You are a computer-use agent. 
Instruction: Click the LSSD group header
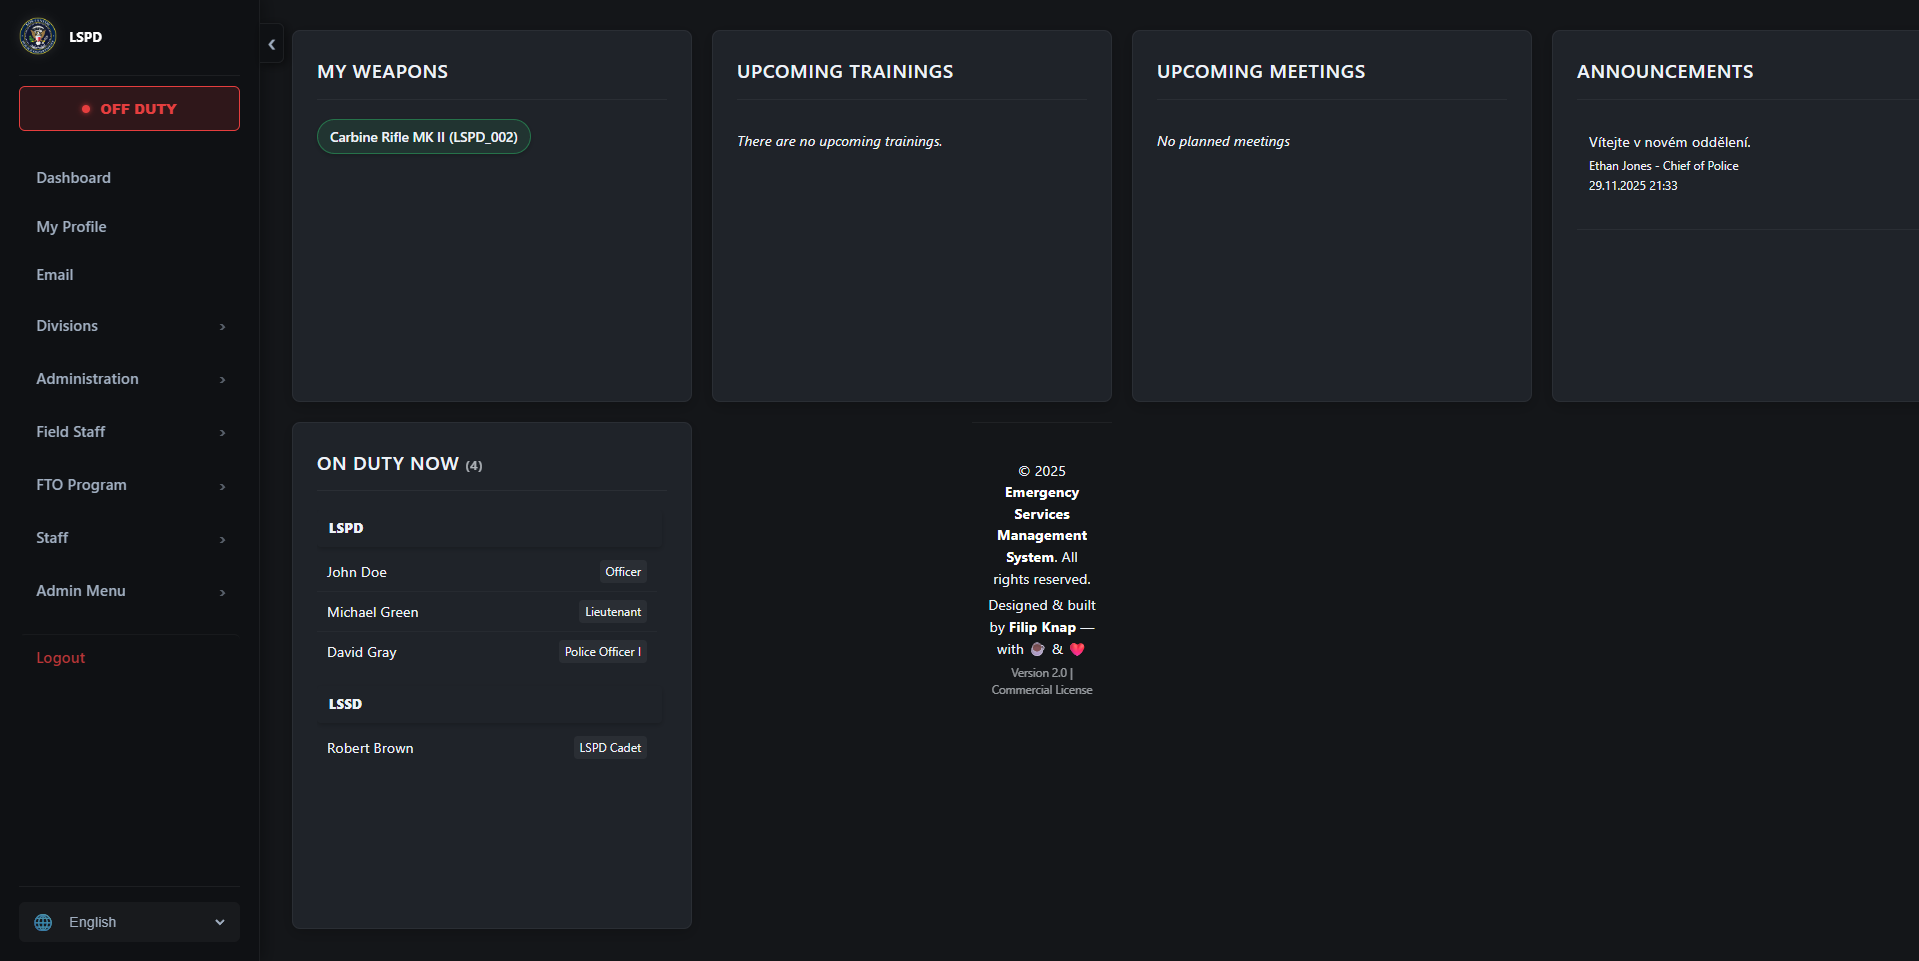pos(490,704)
